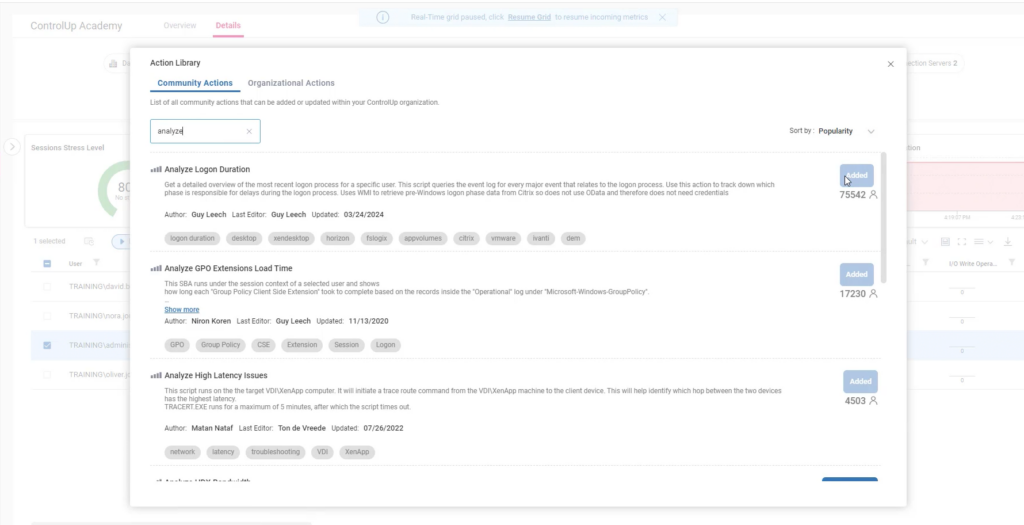Open the Overview tab
The image size is (1024, 525).
pos(180,25)
